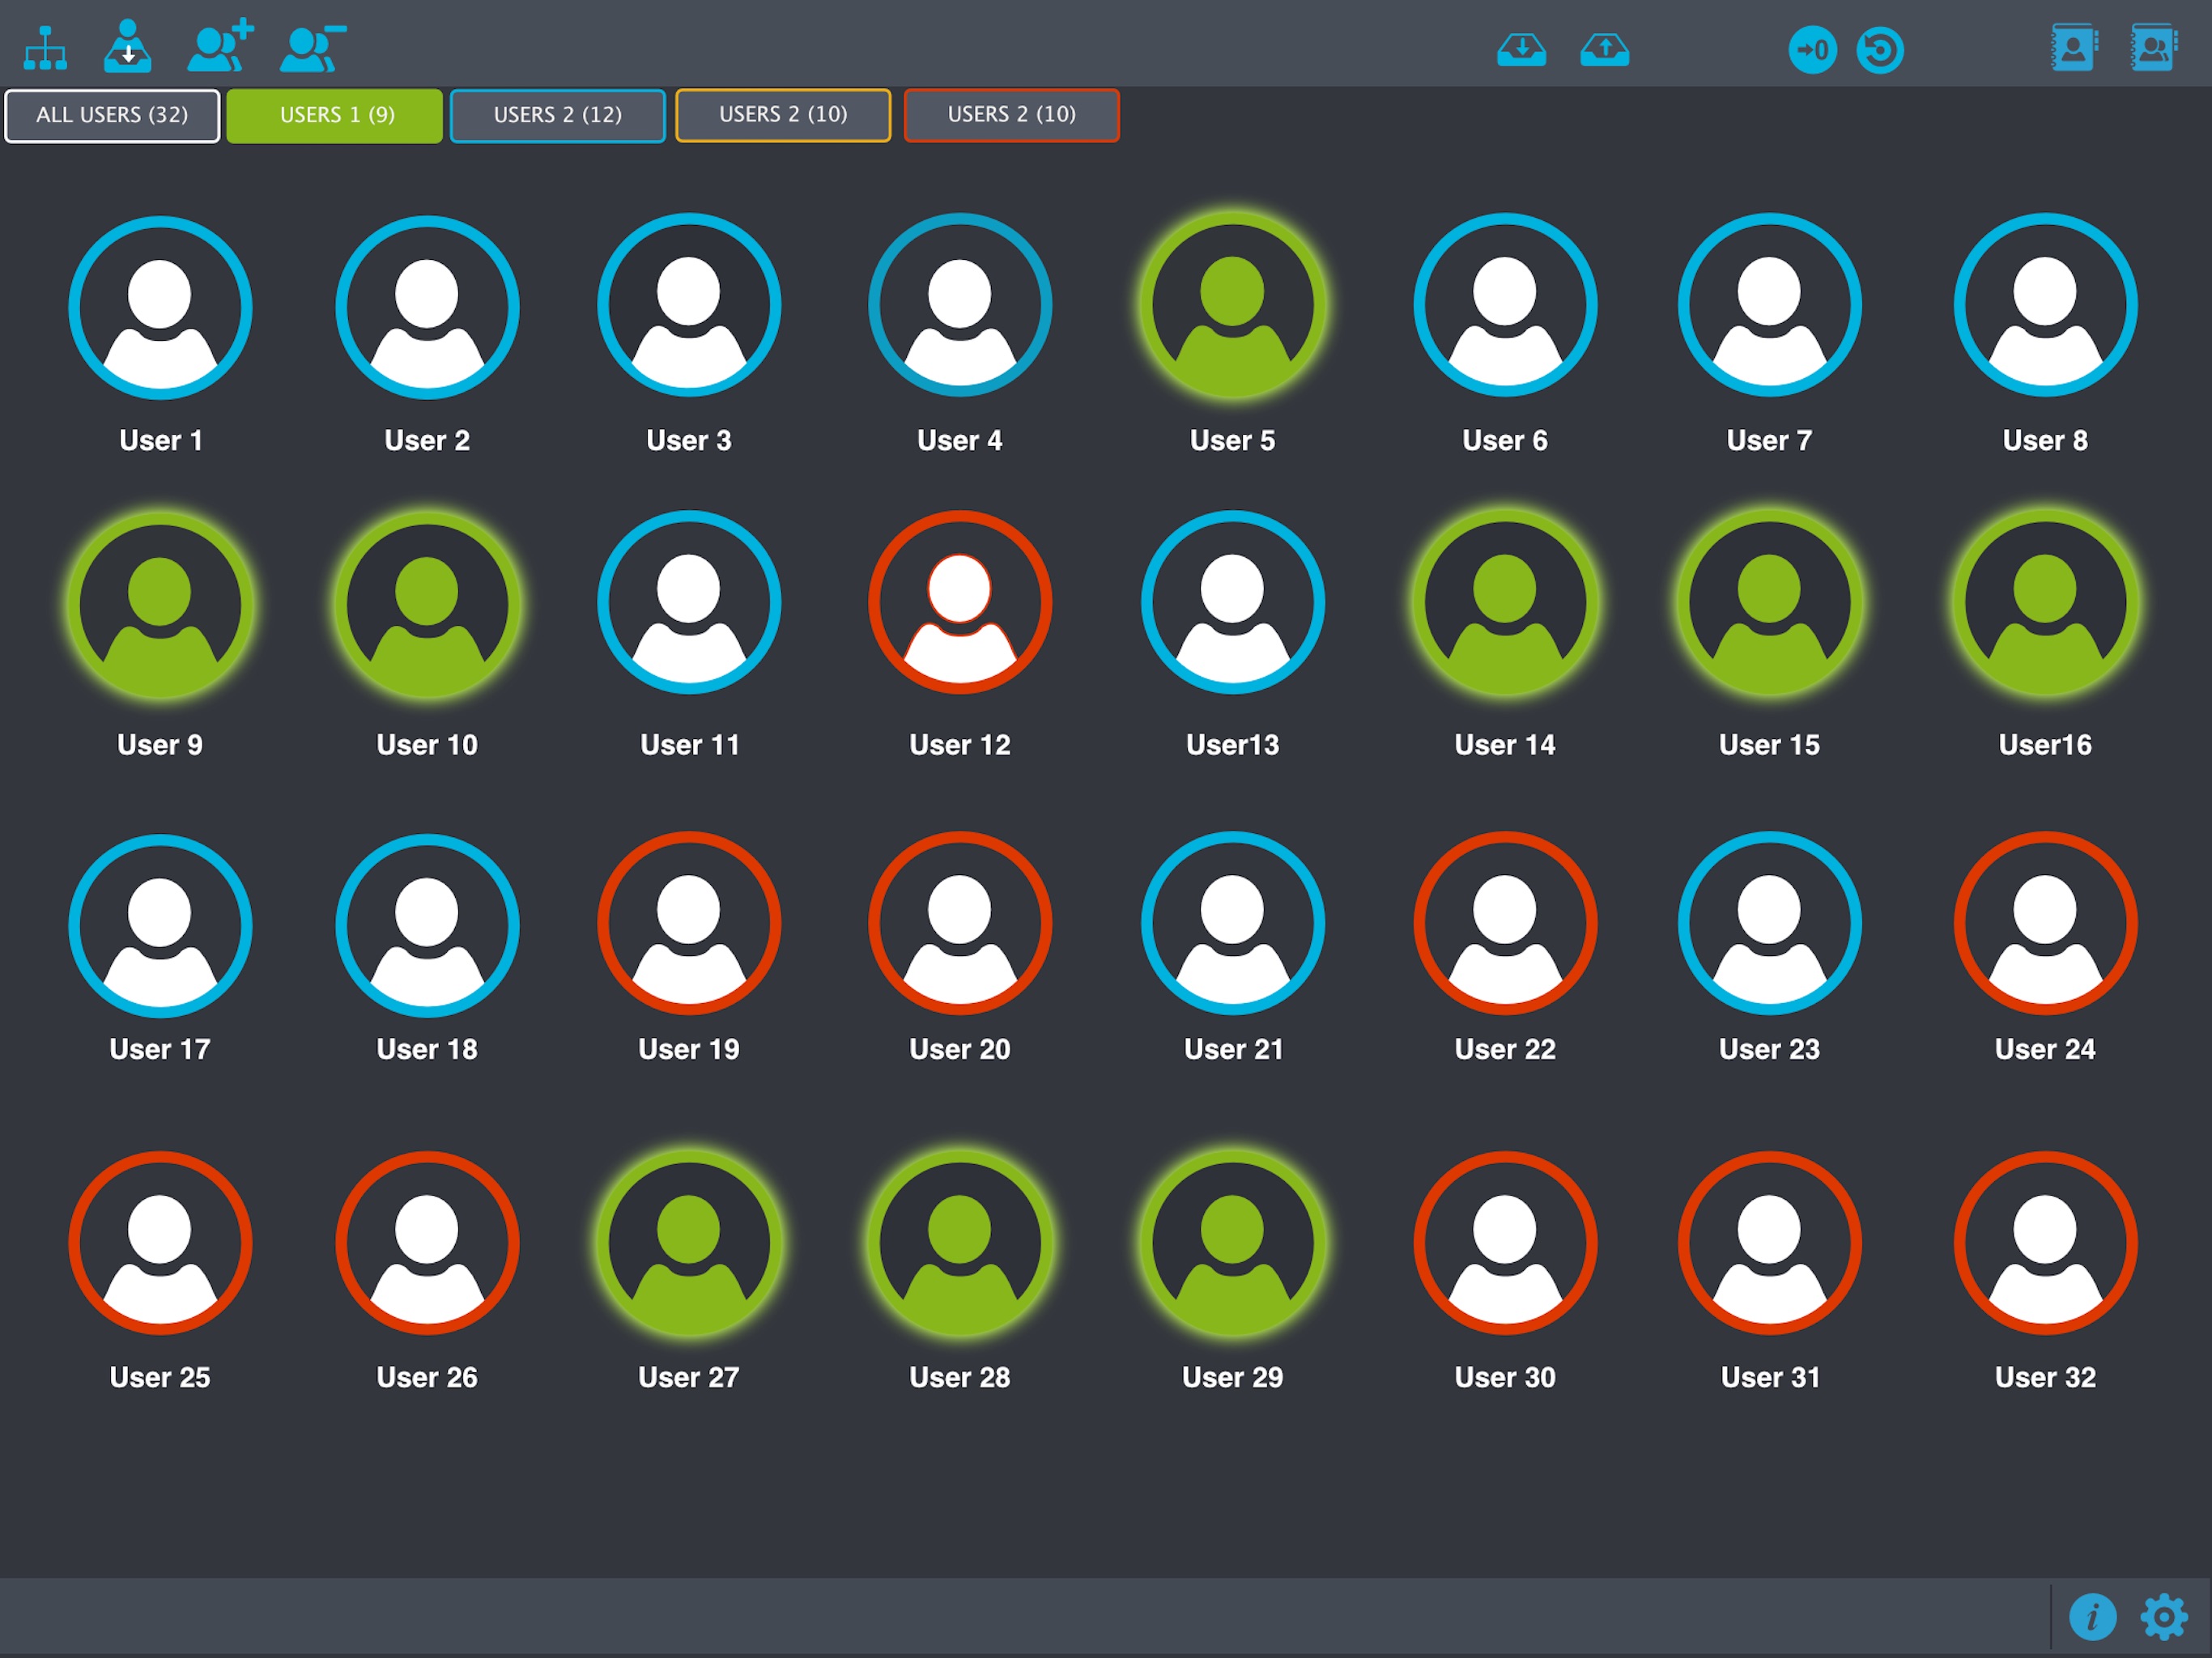Click the download tray icon
The image size is (2212, 1658).
[1521, 49]
